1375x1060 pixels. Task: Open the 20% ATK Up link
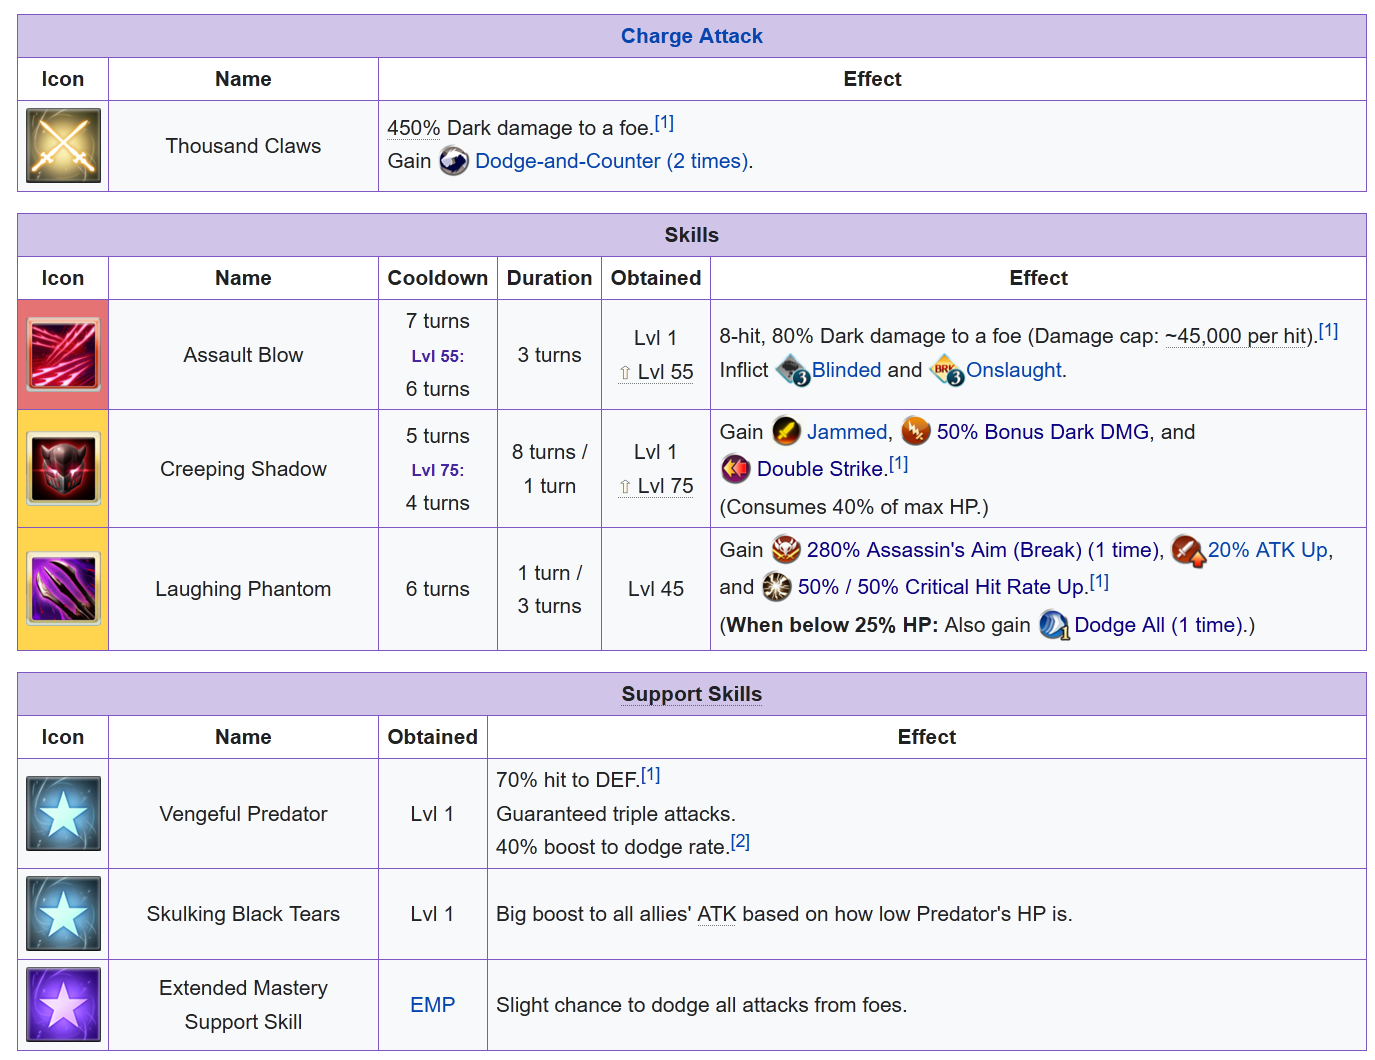1268,550
